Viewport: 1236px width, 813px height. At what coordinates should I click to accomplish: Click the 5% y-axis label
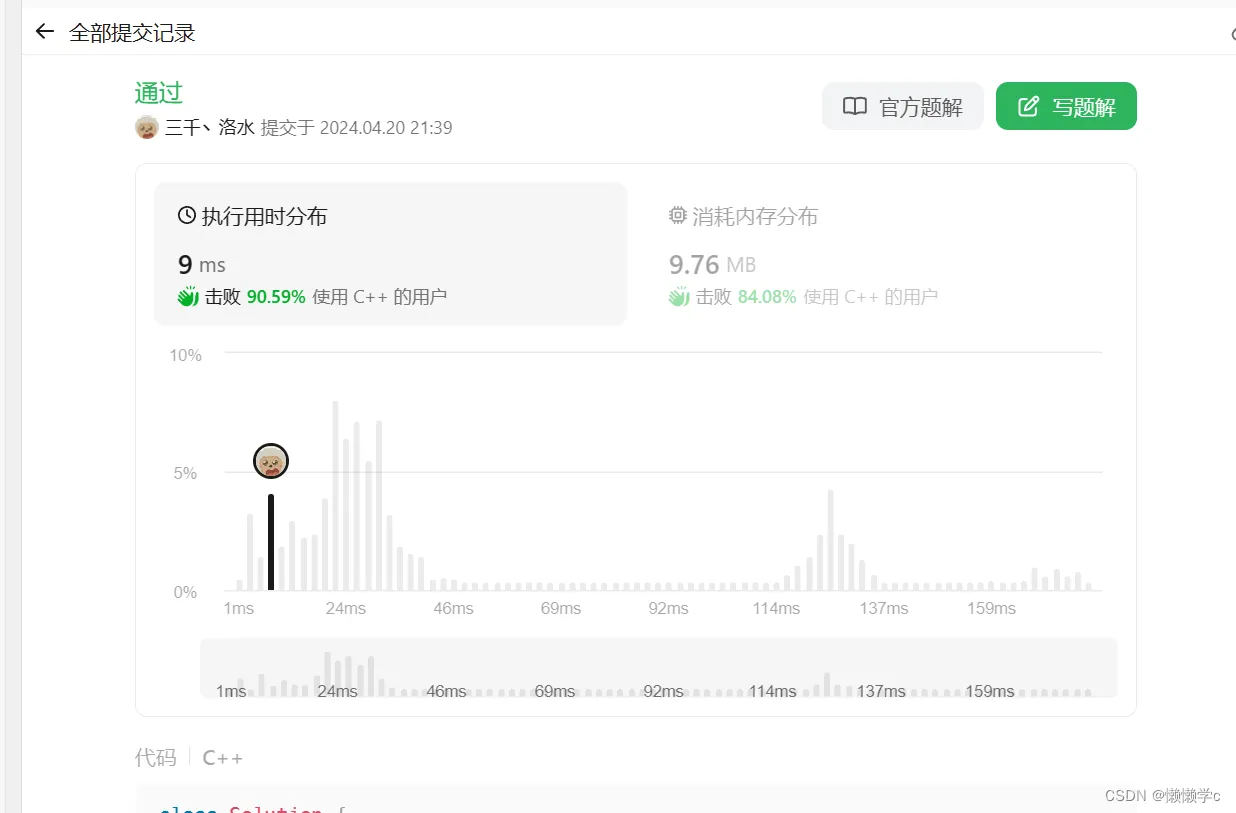point(185,473)
